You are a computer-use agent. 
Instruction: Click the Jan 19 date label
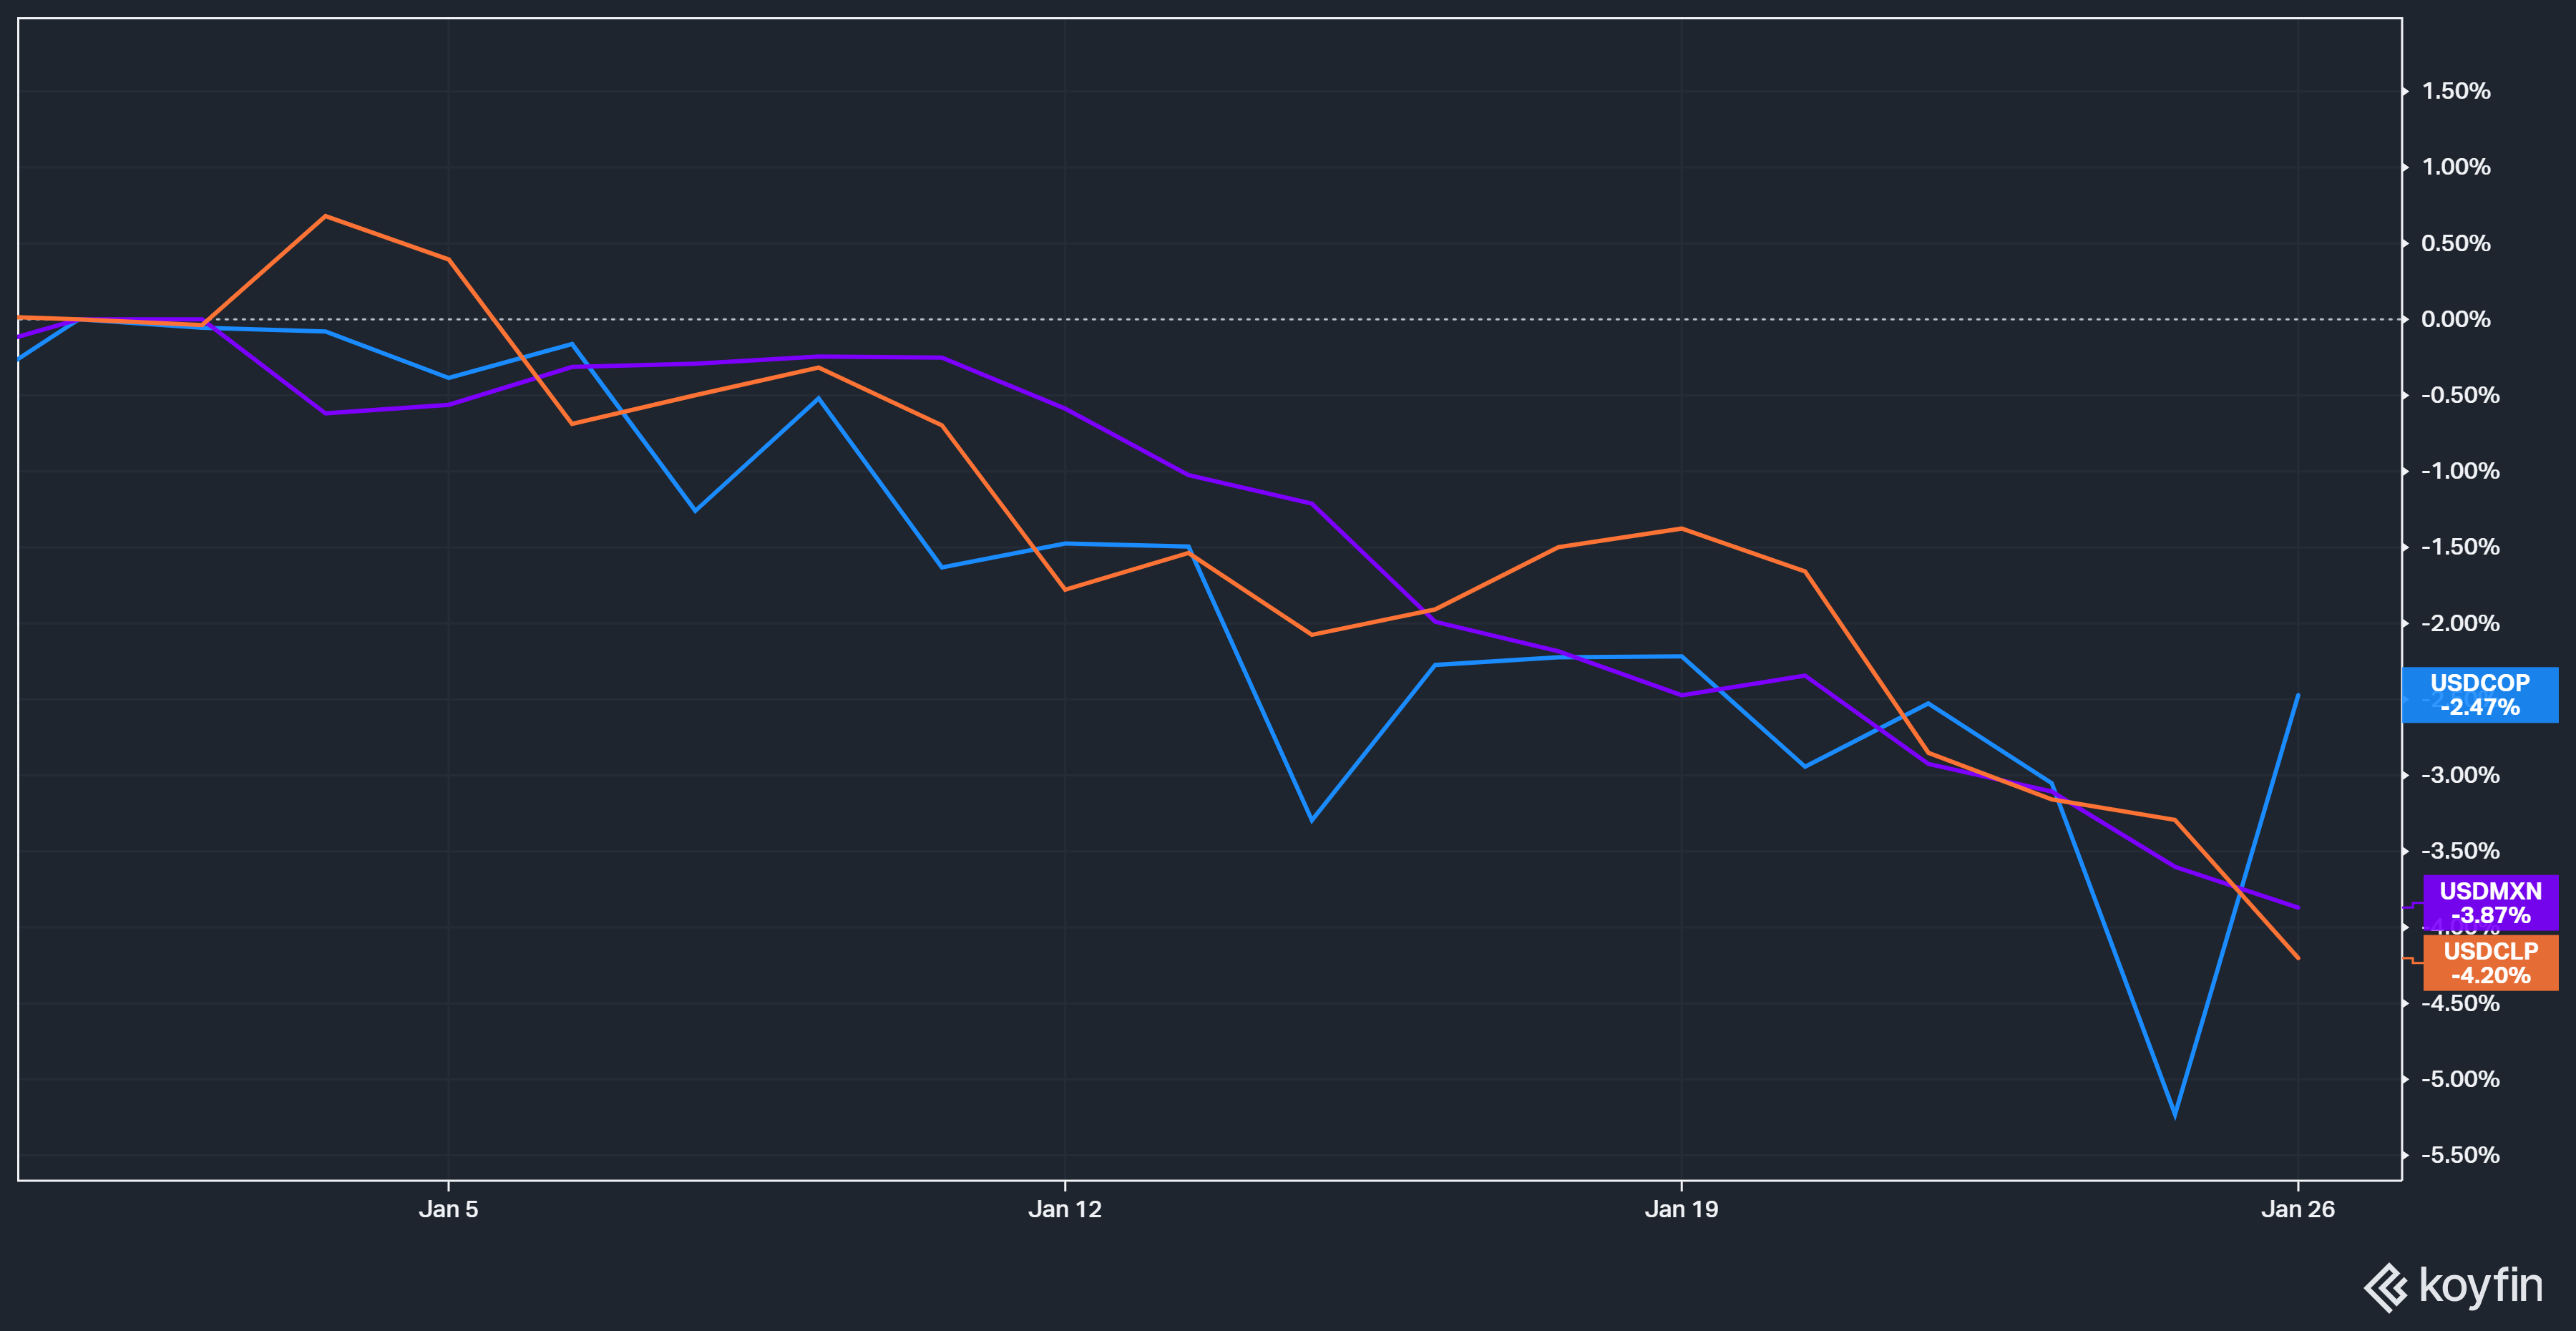tap(1681, 1209)
